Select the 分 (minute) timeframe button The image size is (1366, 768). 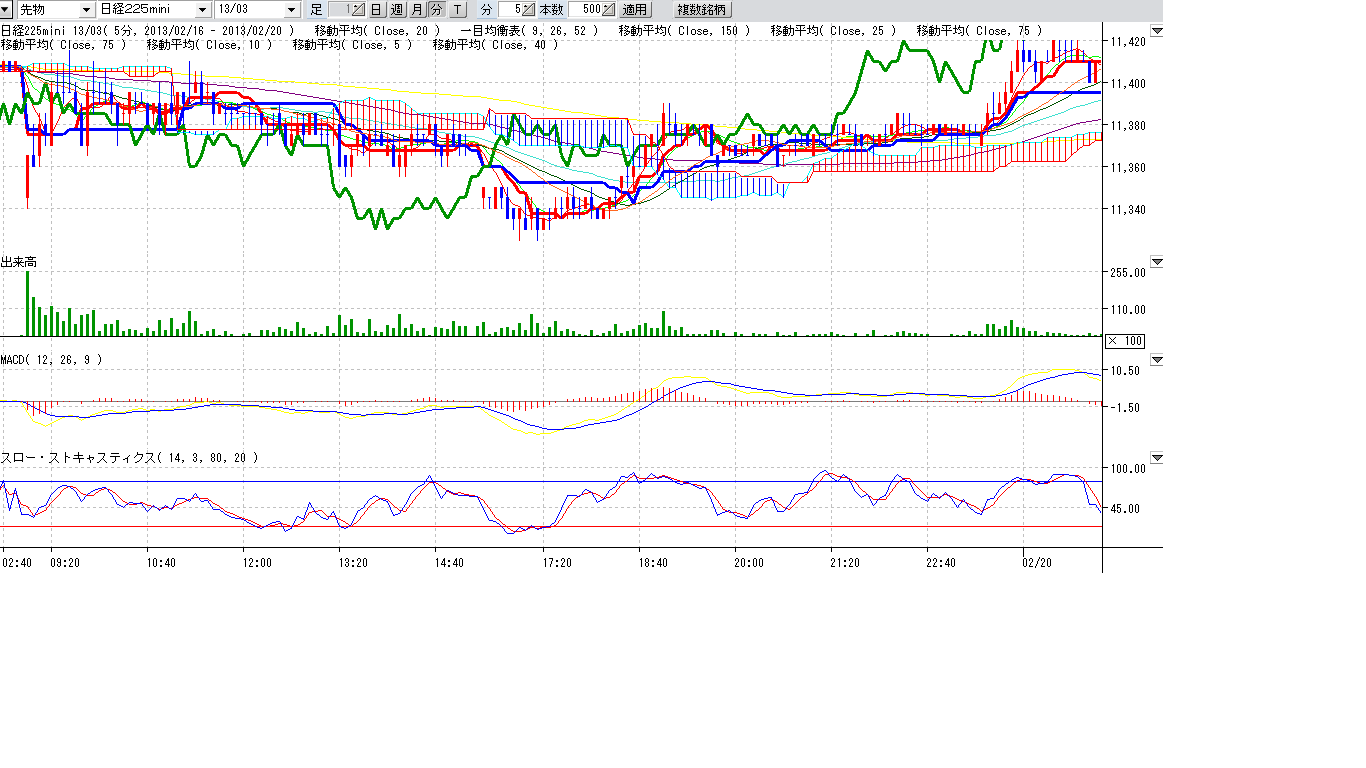point(436,10)
